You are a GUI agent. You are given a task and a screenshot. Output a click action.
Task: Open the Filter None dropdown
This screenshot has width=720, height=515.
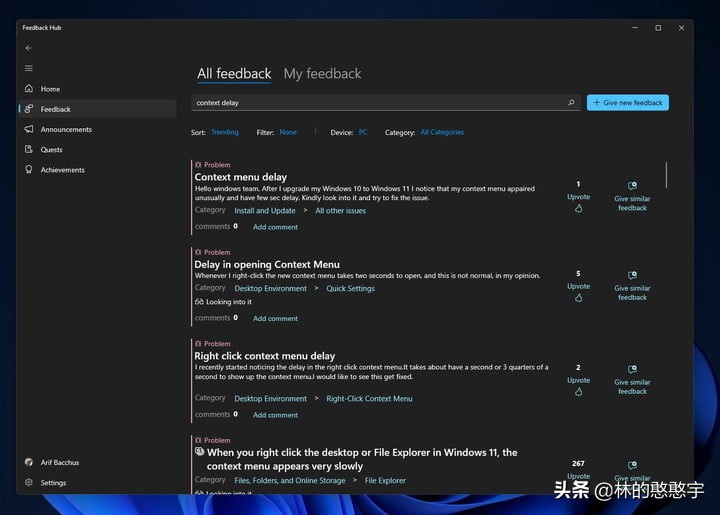pos(288,132)
